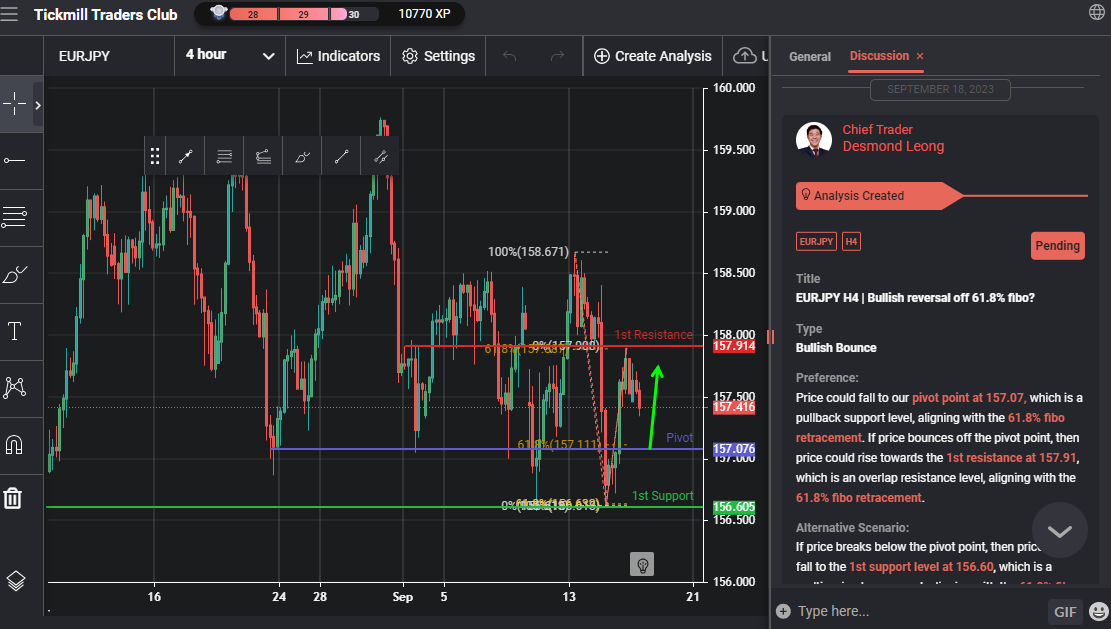1111x629 pixels.
Task: Open the layers object tree icon
Action: (x=16, y=581)
